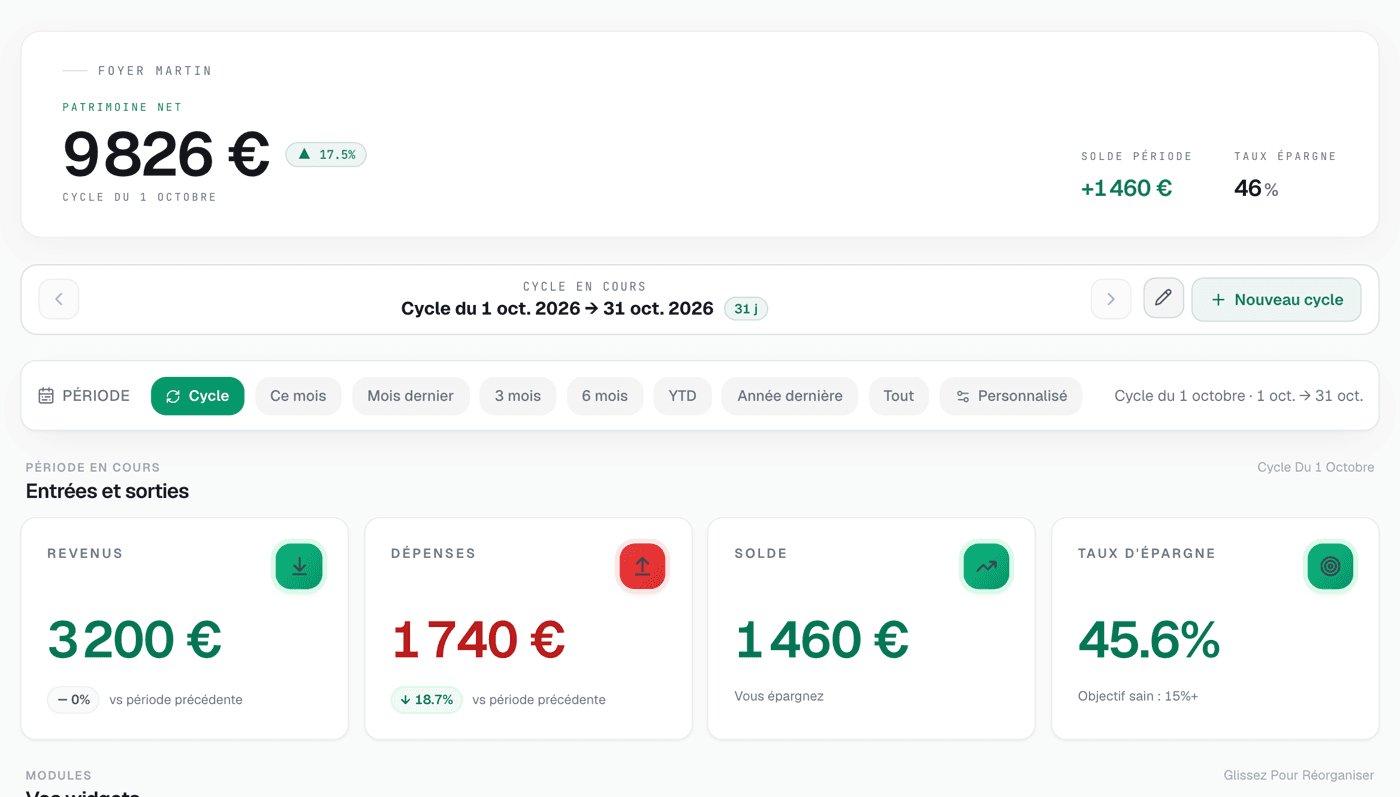Image resolution: width=1400 pixels, height=797 pixels.
Task: Click the 1 740 € dépenses amount
Action: (x=479, y=640)
